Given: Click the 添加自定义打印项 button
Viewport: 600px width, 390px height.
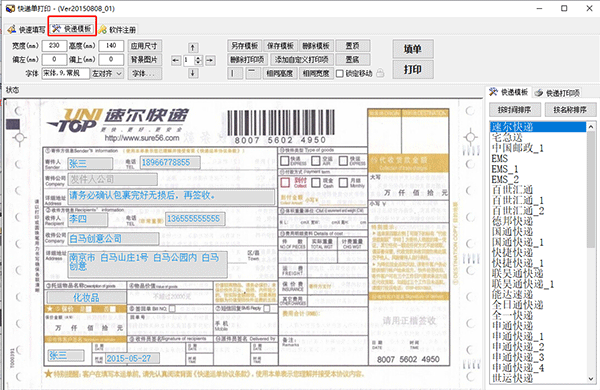Looking at the screenshot, I should [302, 60].
